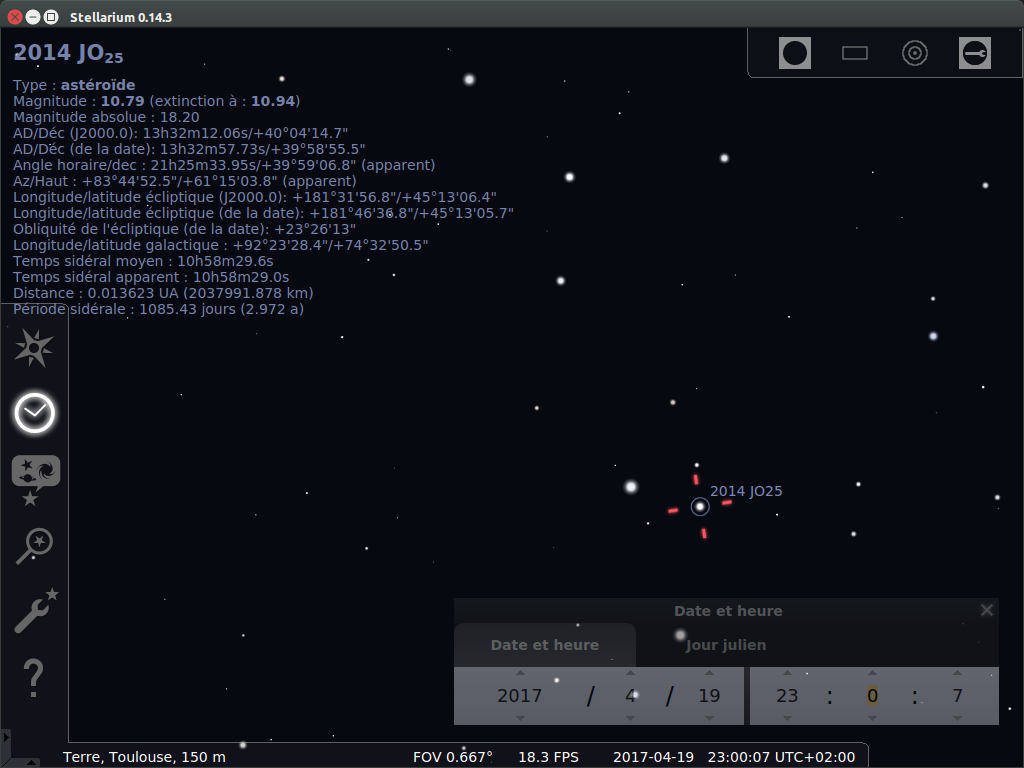This screenshot has height=768, width=1024.
Task: Open the Configuration wrench icon
Action: tap(35, 611)
